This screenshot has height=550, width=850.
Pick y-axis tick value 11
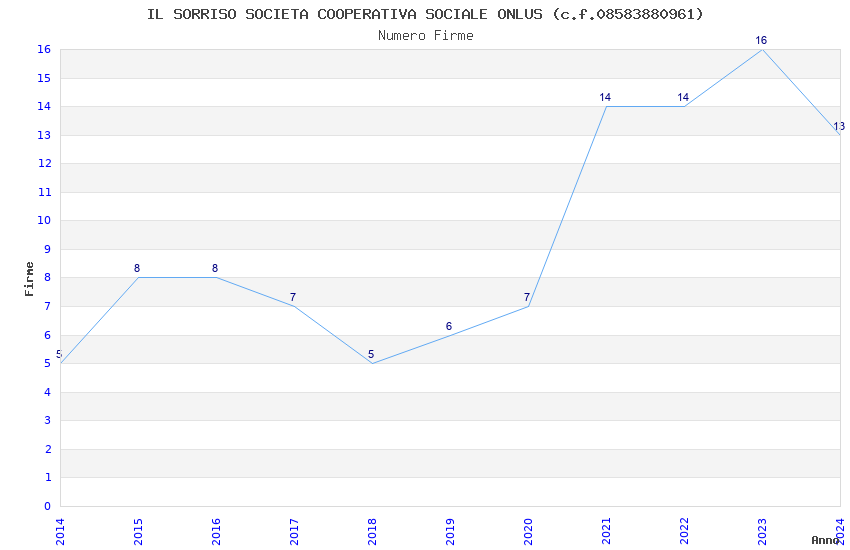(44, 192)
